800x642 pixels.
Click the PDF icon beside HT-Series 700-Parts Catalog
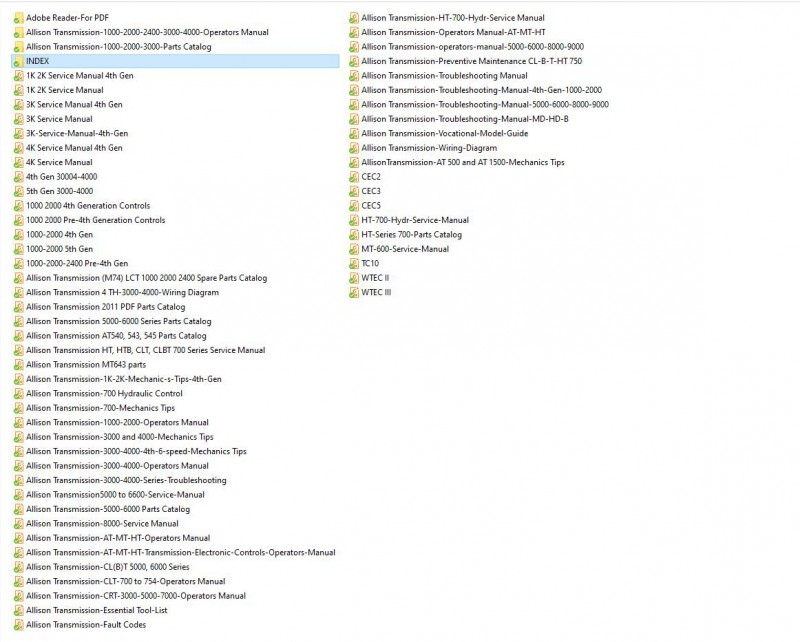[x=354, y=235]
